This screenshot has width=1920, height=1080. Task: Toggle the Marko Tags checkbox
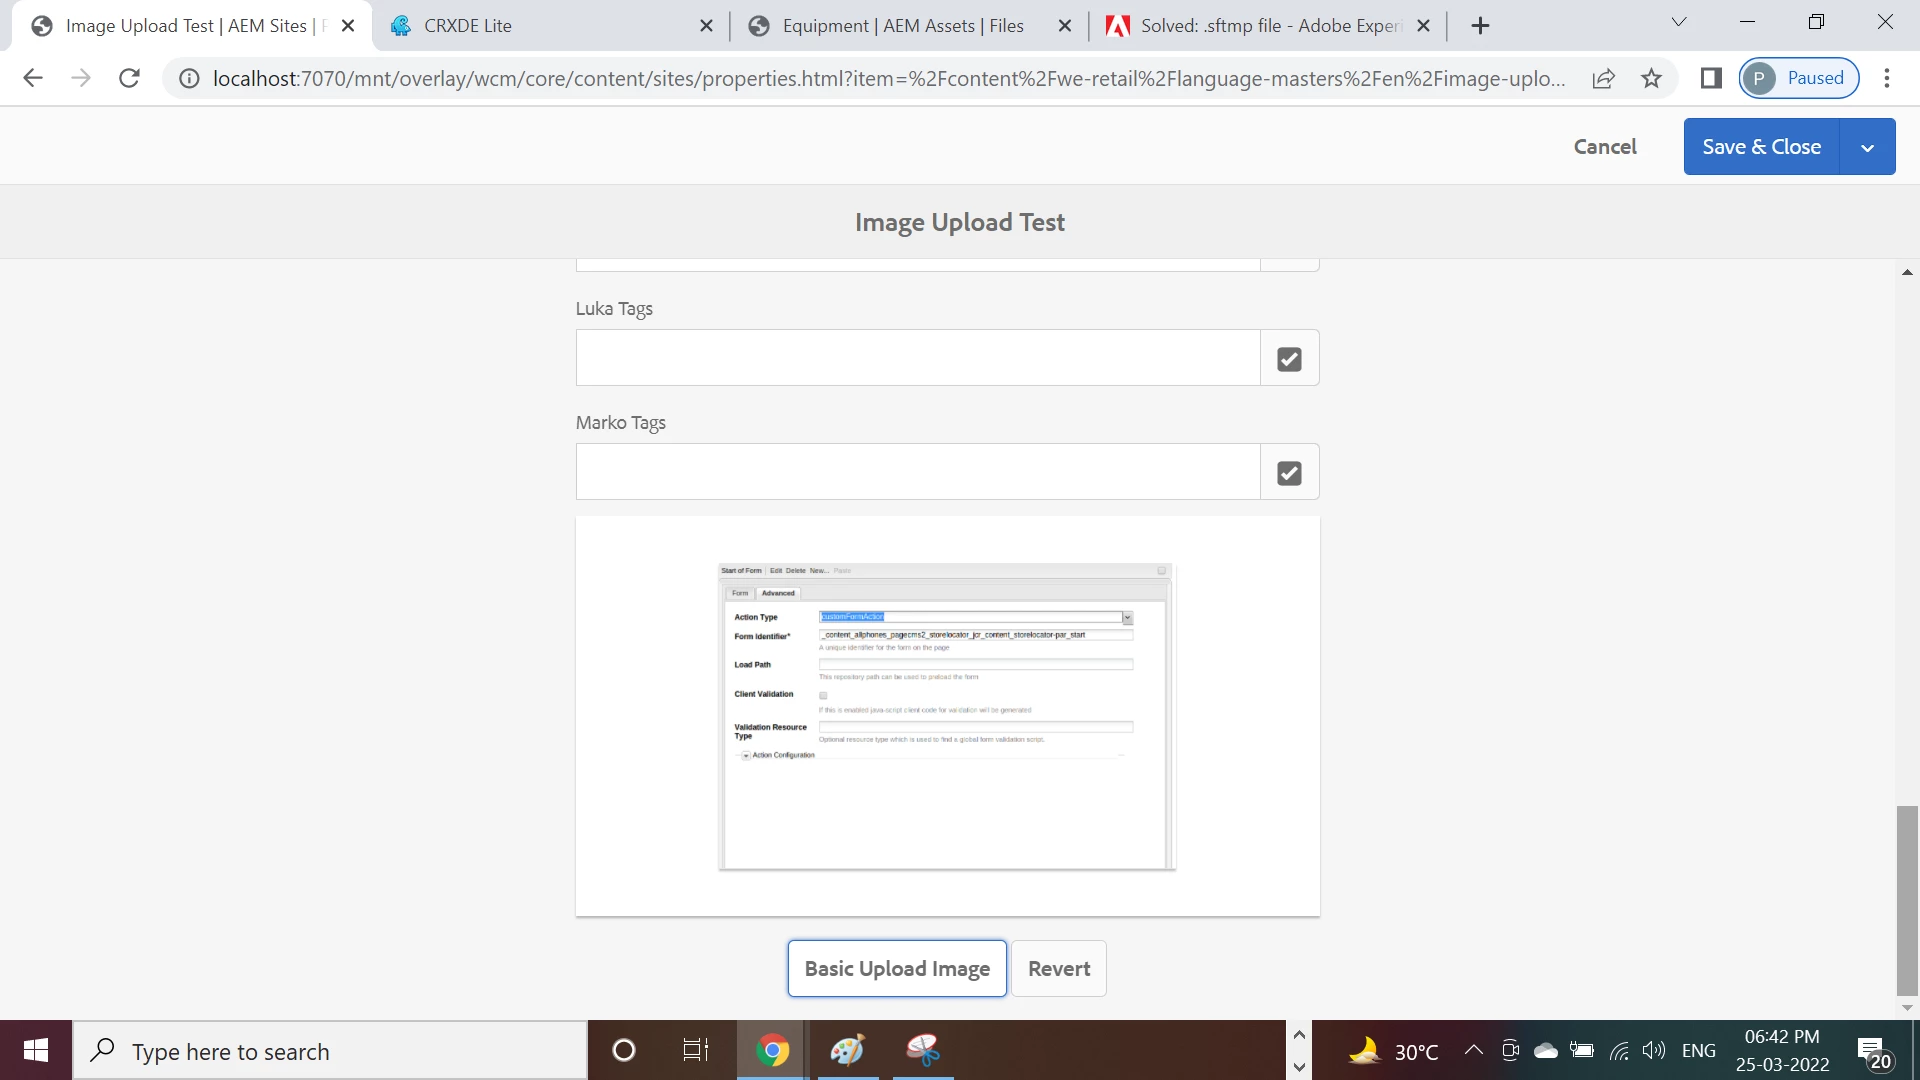tap(1289, 473)
